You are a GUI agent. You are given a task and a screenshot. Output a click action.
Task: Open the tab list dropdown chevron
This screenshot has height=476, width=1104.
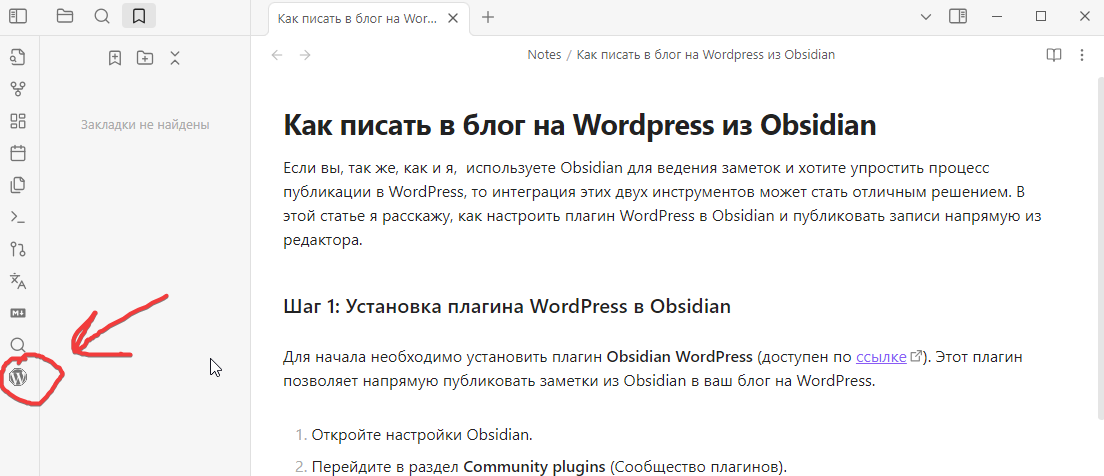point(926,17)
